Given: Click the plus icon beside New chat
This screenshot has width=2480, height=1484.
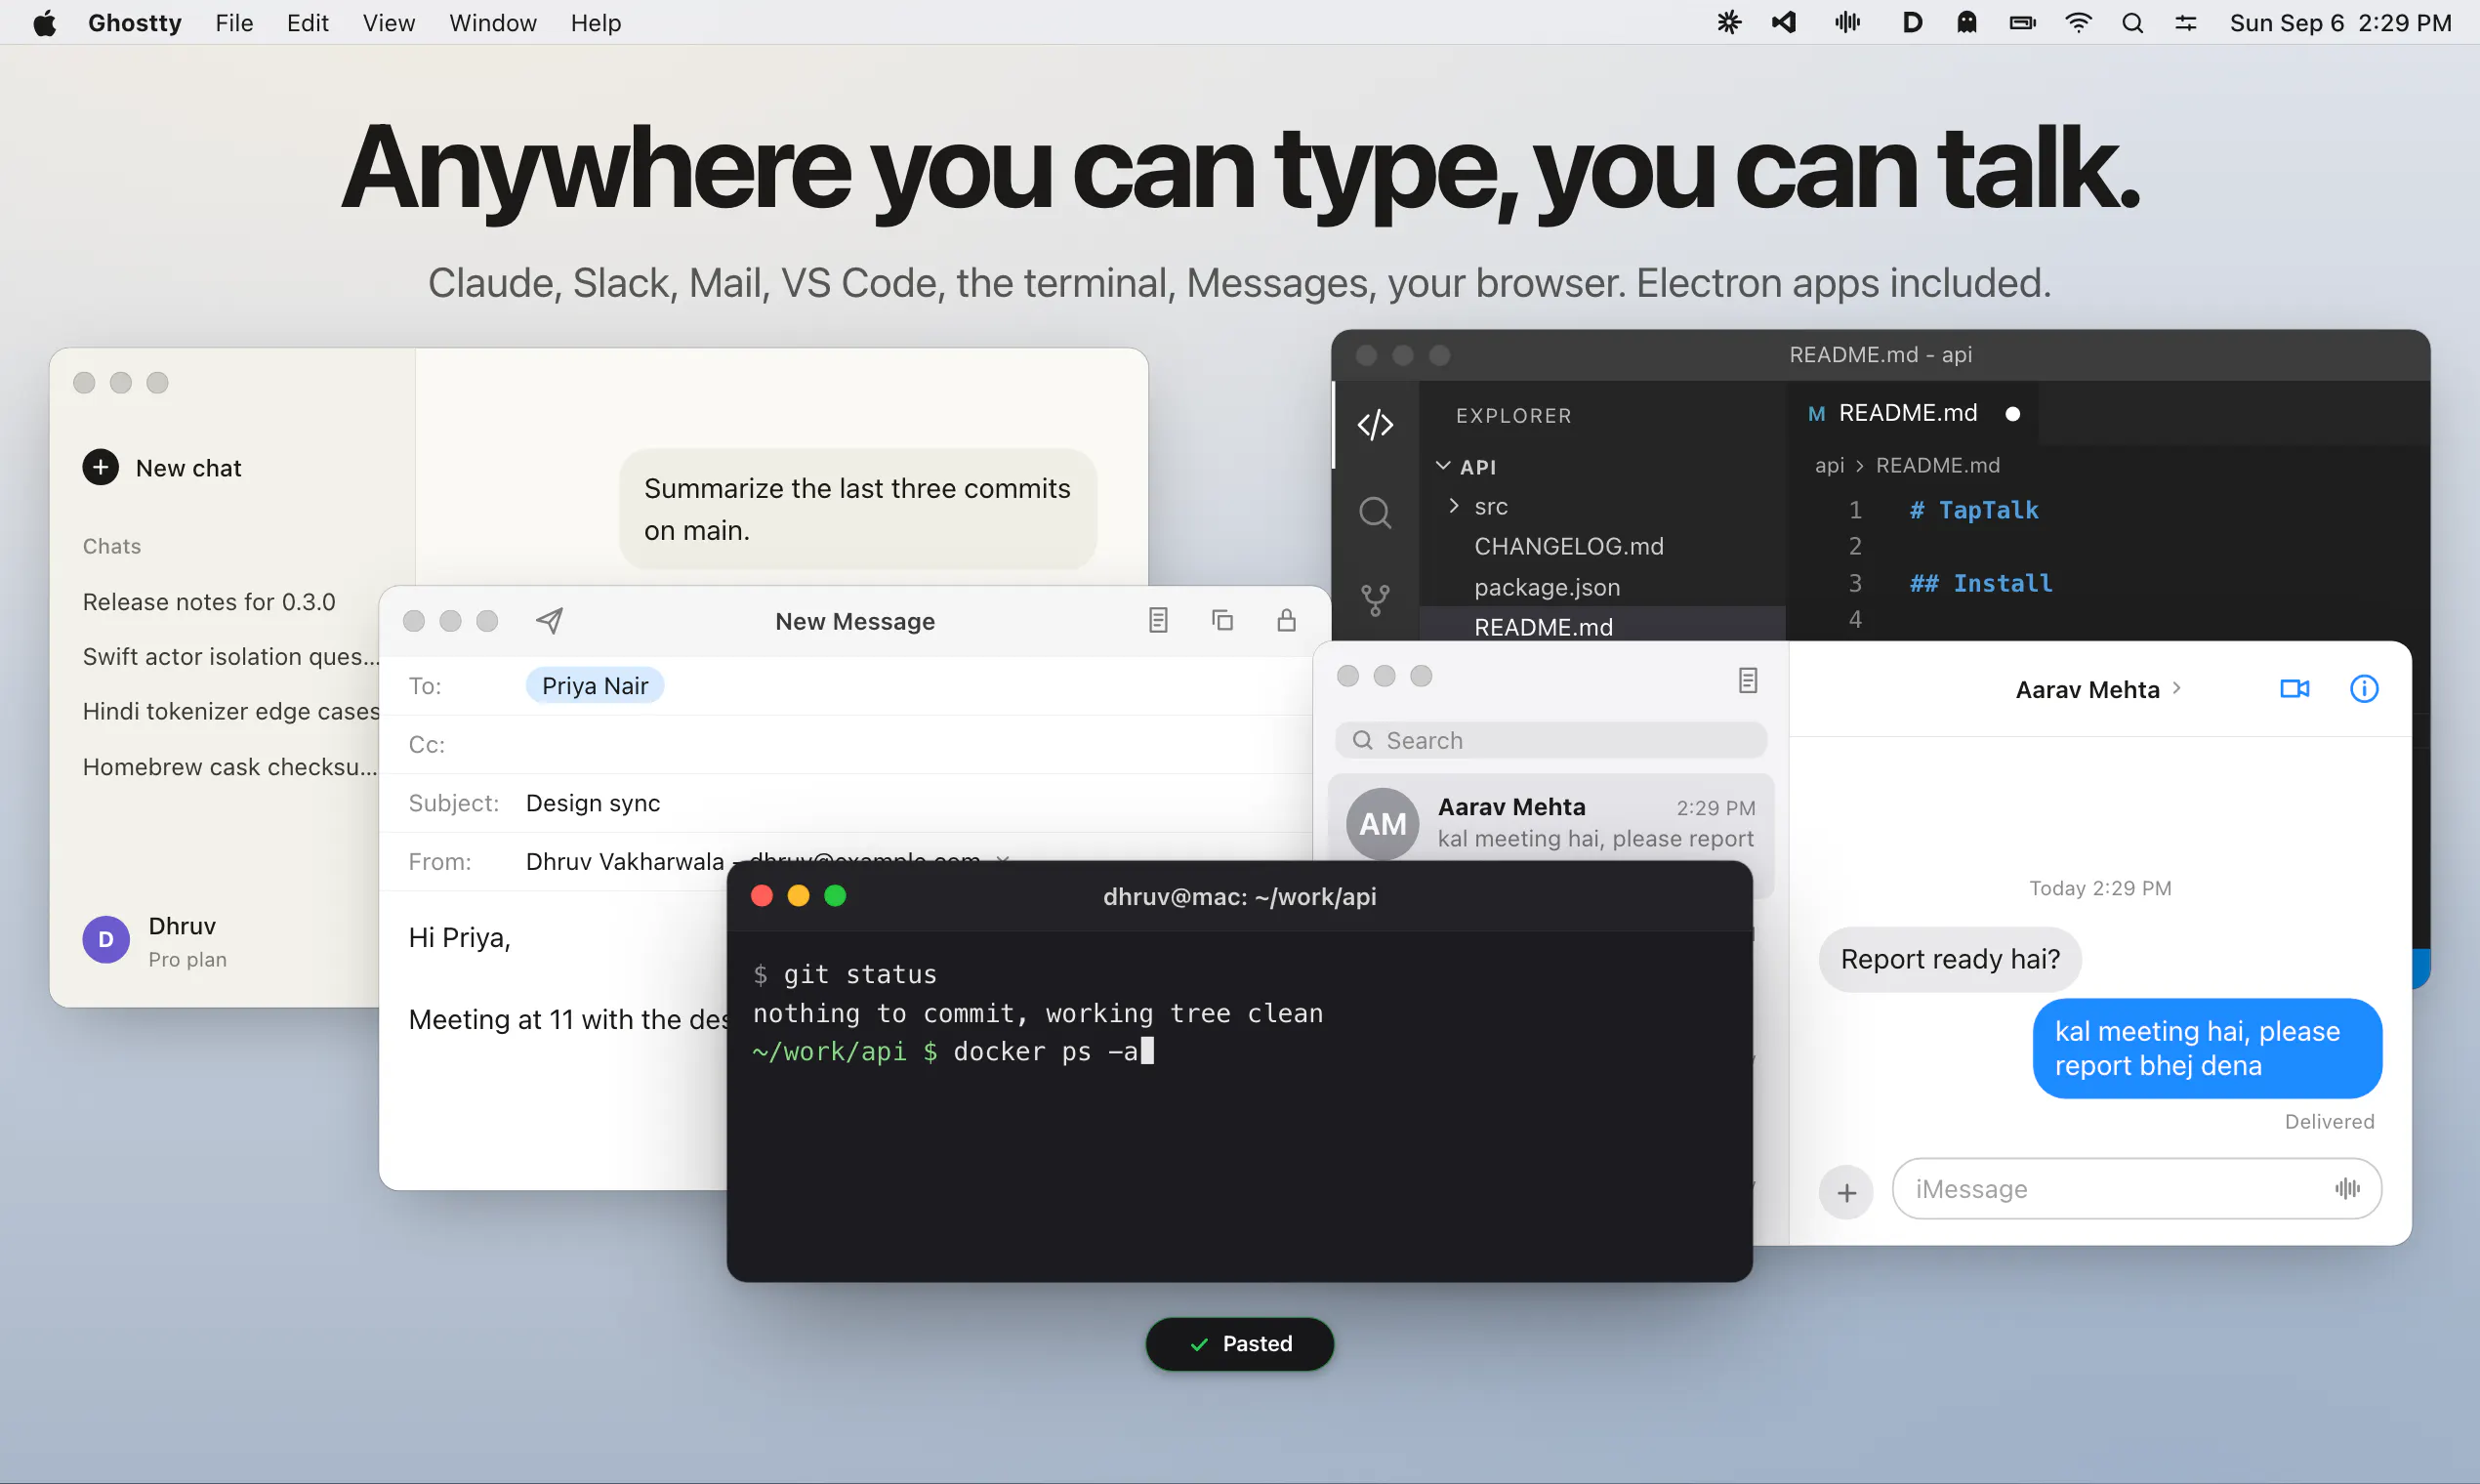Looking at the screenshot, I should pos(100,467).
